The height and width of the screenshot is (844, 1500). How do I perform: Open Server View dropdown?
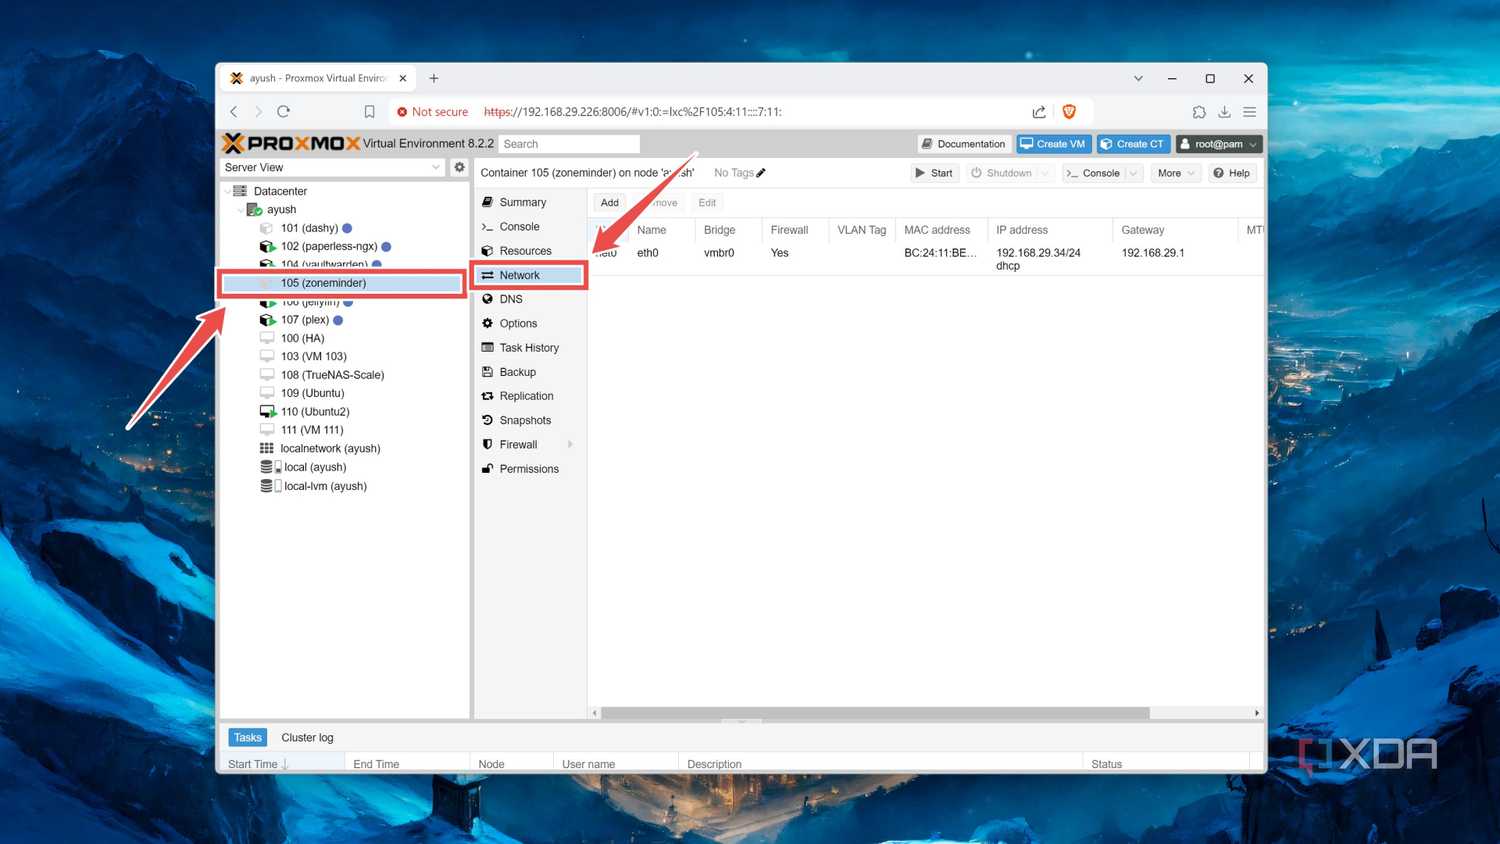pyautogui.click(x=332, y=167)
